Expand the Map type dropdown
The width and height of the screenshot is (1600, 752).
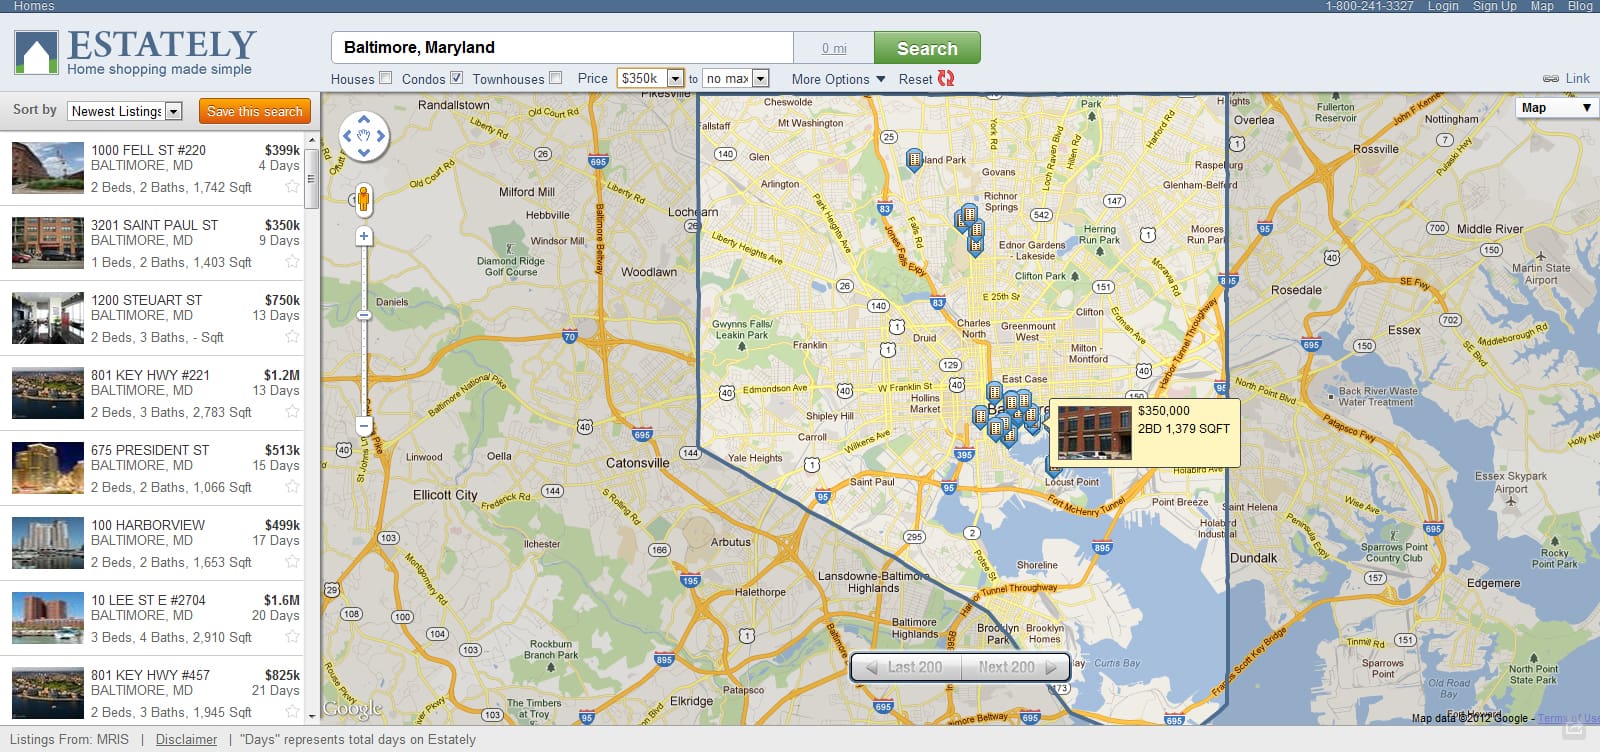1556,108
